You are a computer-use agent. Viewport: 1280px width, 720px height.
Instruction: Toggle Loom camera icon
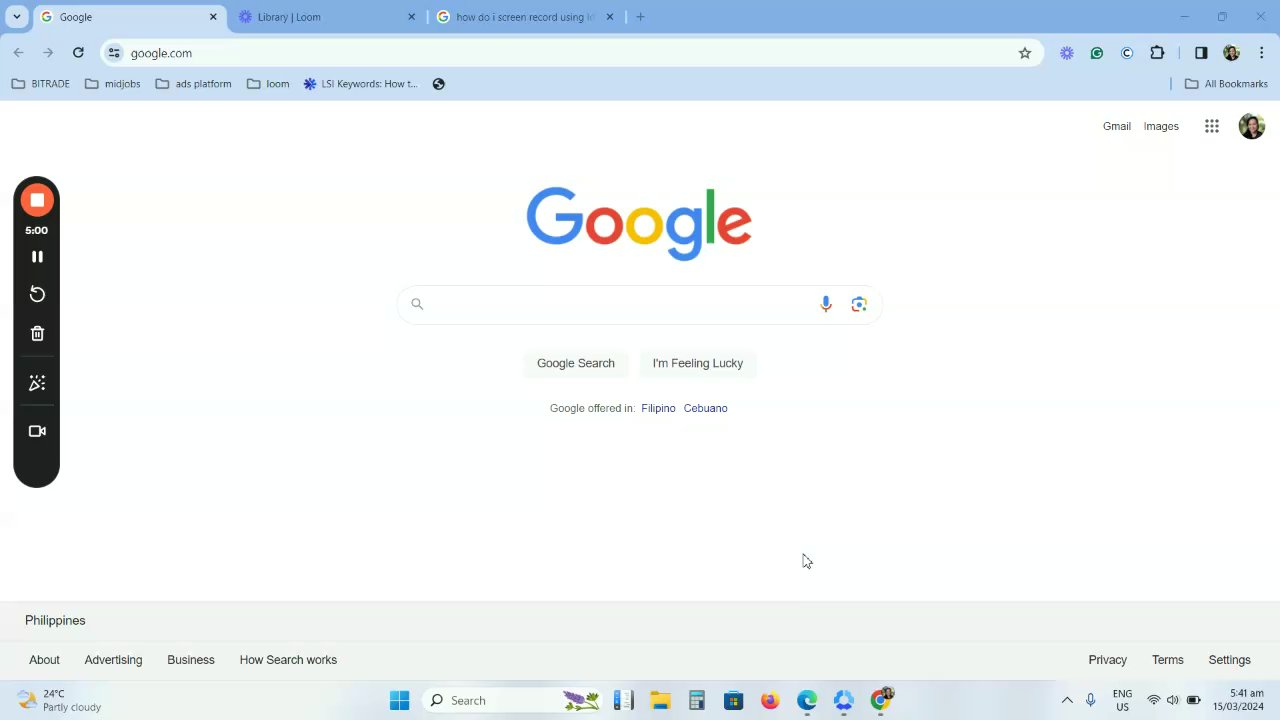click(x=37, y=431)
